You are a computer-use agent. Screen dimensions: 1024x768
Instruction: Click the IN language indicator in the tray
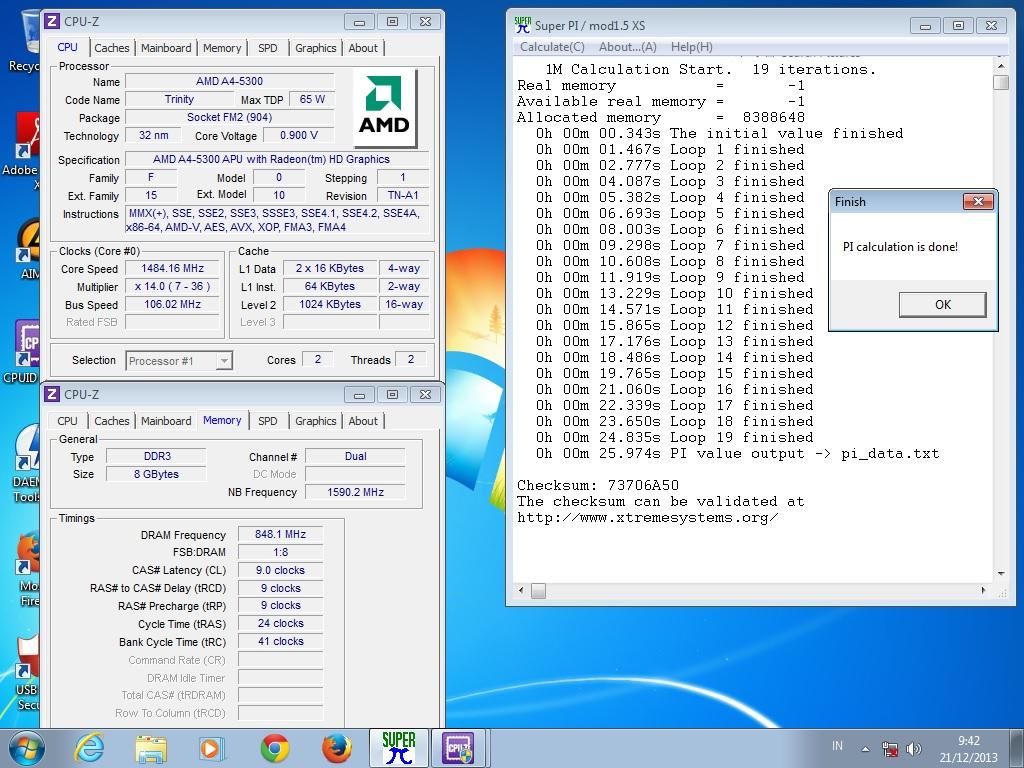(x=837, y=746)
